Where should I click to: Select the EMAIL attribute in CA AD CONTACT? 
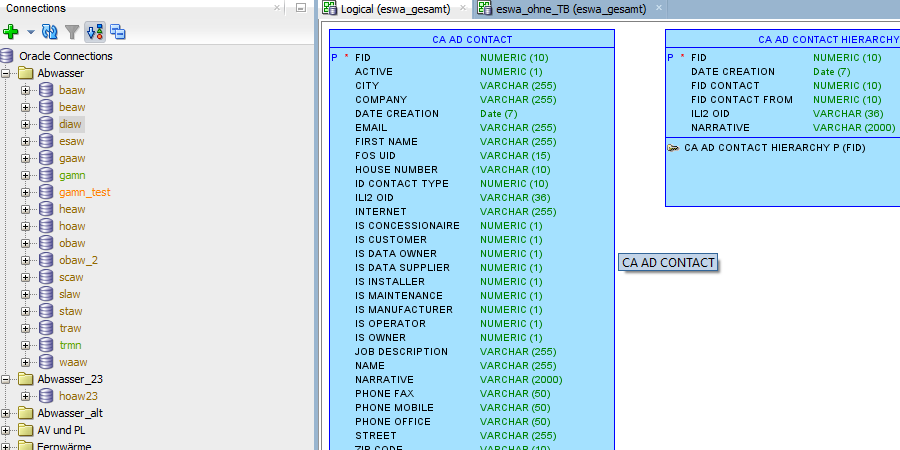(x=370, y=128)
